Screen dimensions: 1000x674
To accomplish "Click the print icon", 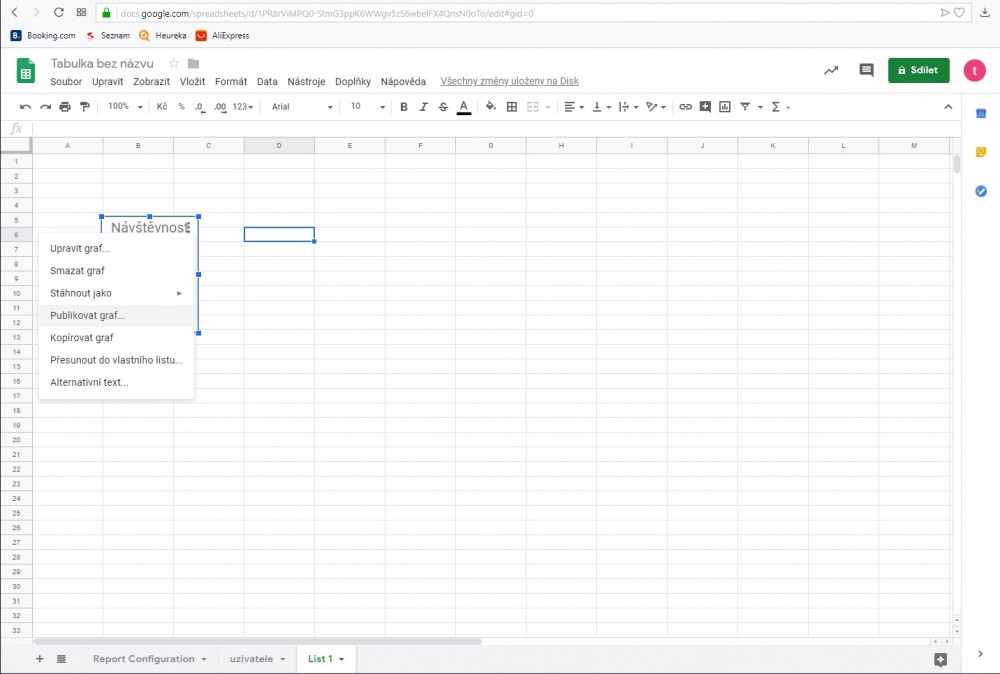I will (65, 107).
